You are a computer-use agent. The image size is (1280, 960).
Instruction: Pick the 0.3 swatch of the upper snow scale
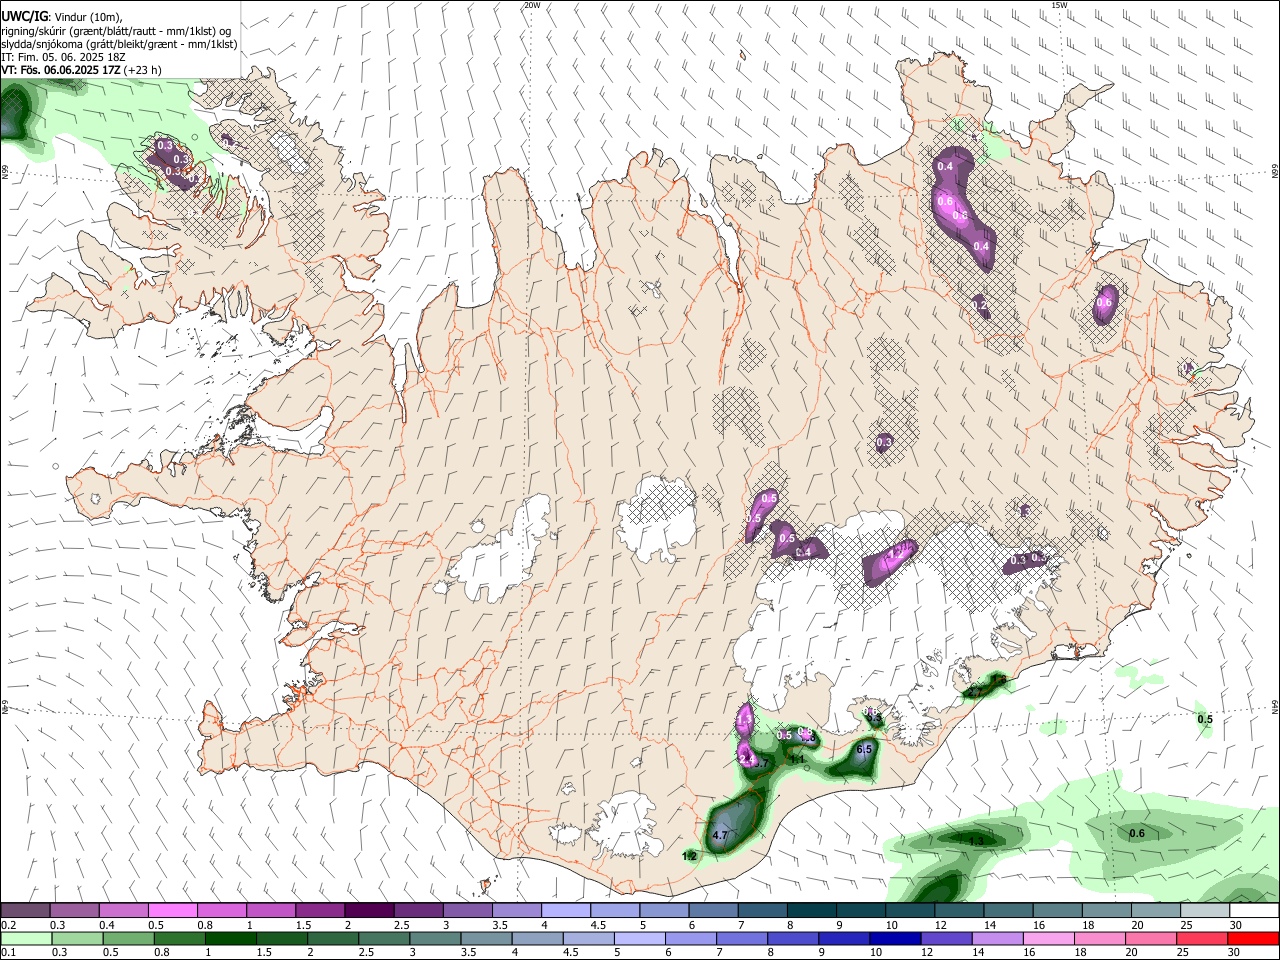pos(74,911)
